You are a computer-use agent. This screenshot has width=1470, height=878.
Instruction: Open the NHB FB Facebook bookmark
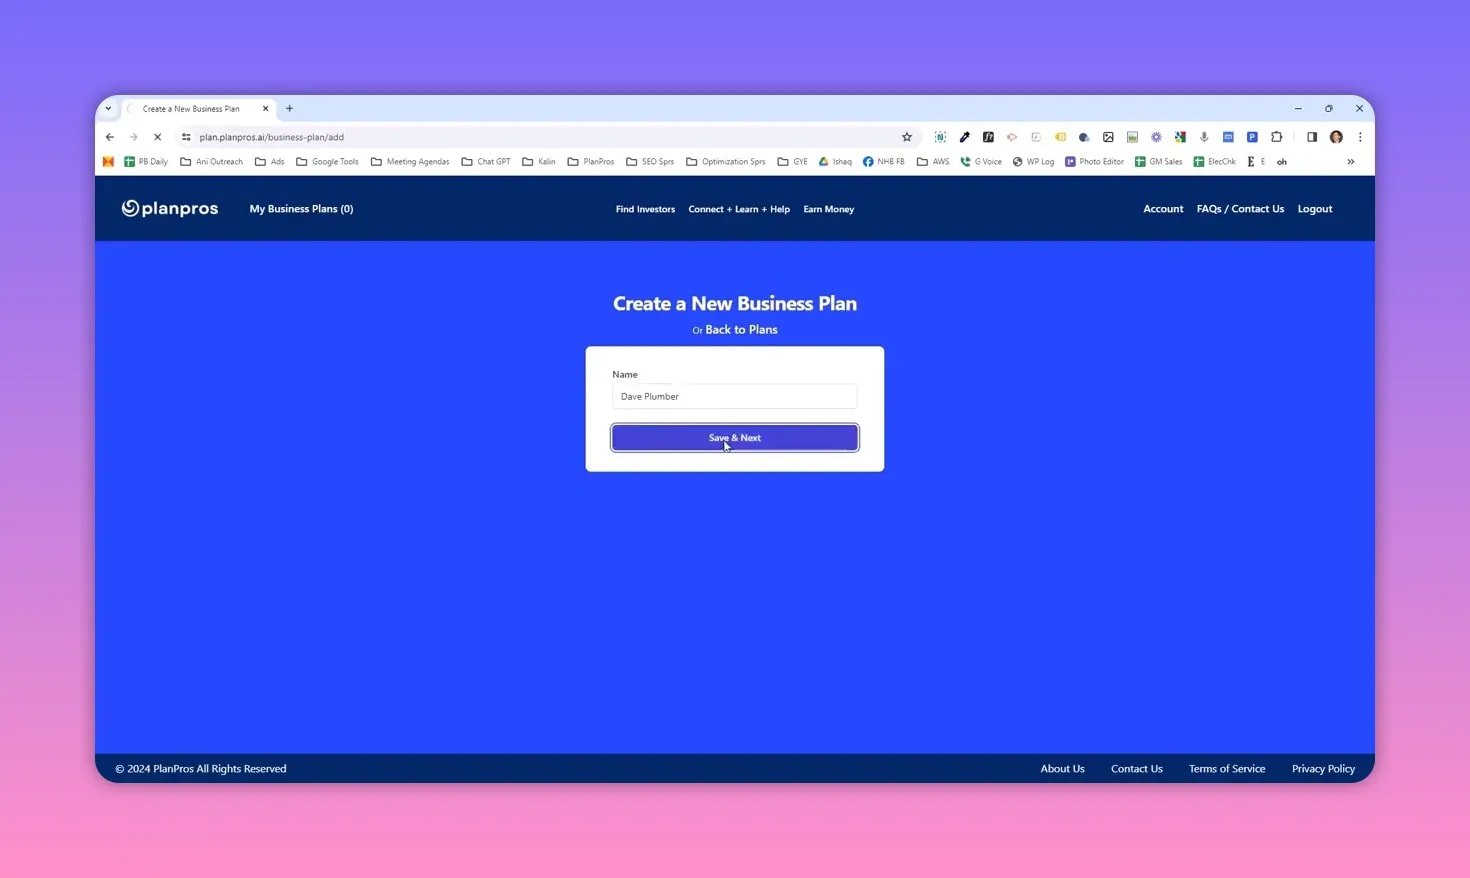click(884, 161)
